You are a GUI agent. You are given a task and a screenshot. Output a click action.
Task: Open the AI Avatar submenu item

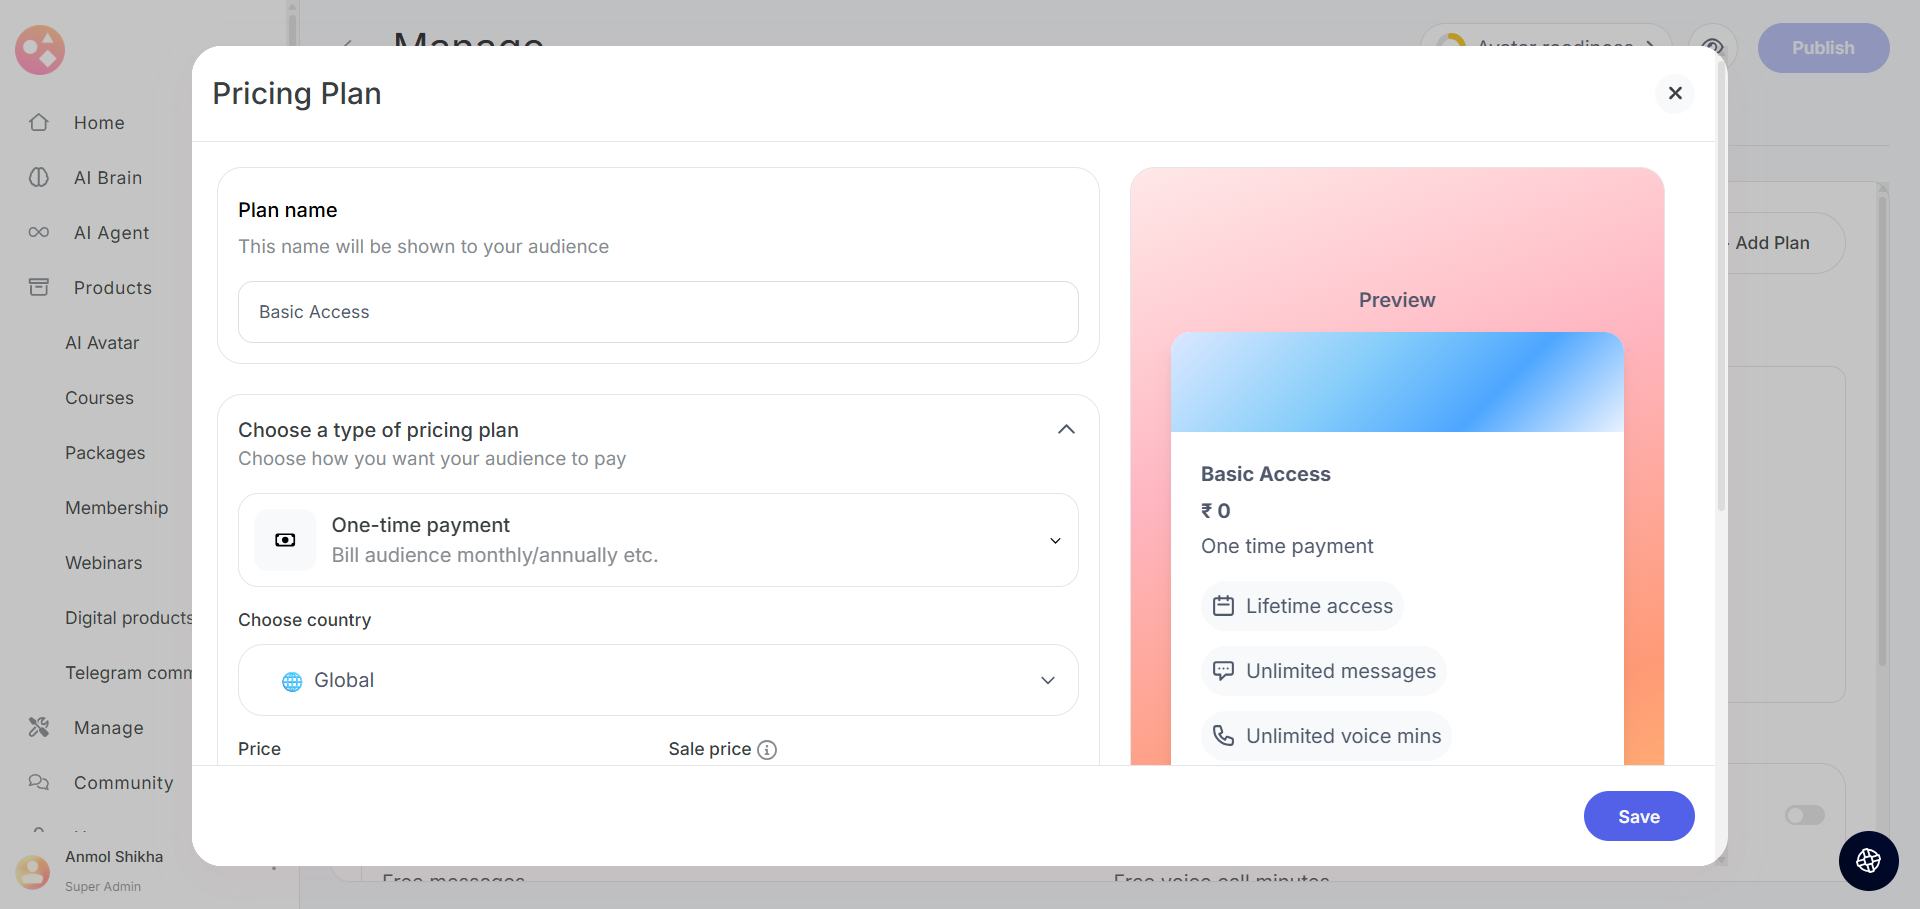(102, 343)
